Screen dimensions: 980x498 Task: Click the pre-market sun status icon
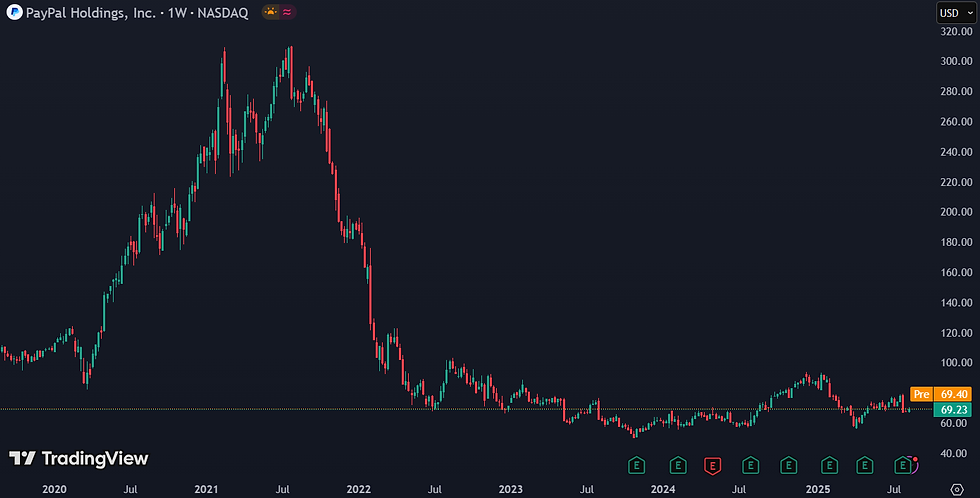point(270,12)
